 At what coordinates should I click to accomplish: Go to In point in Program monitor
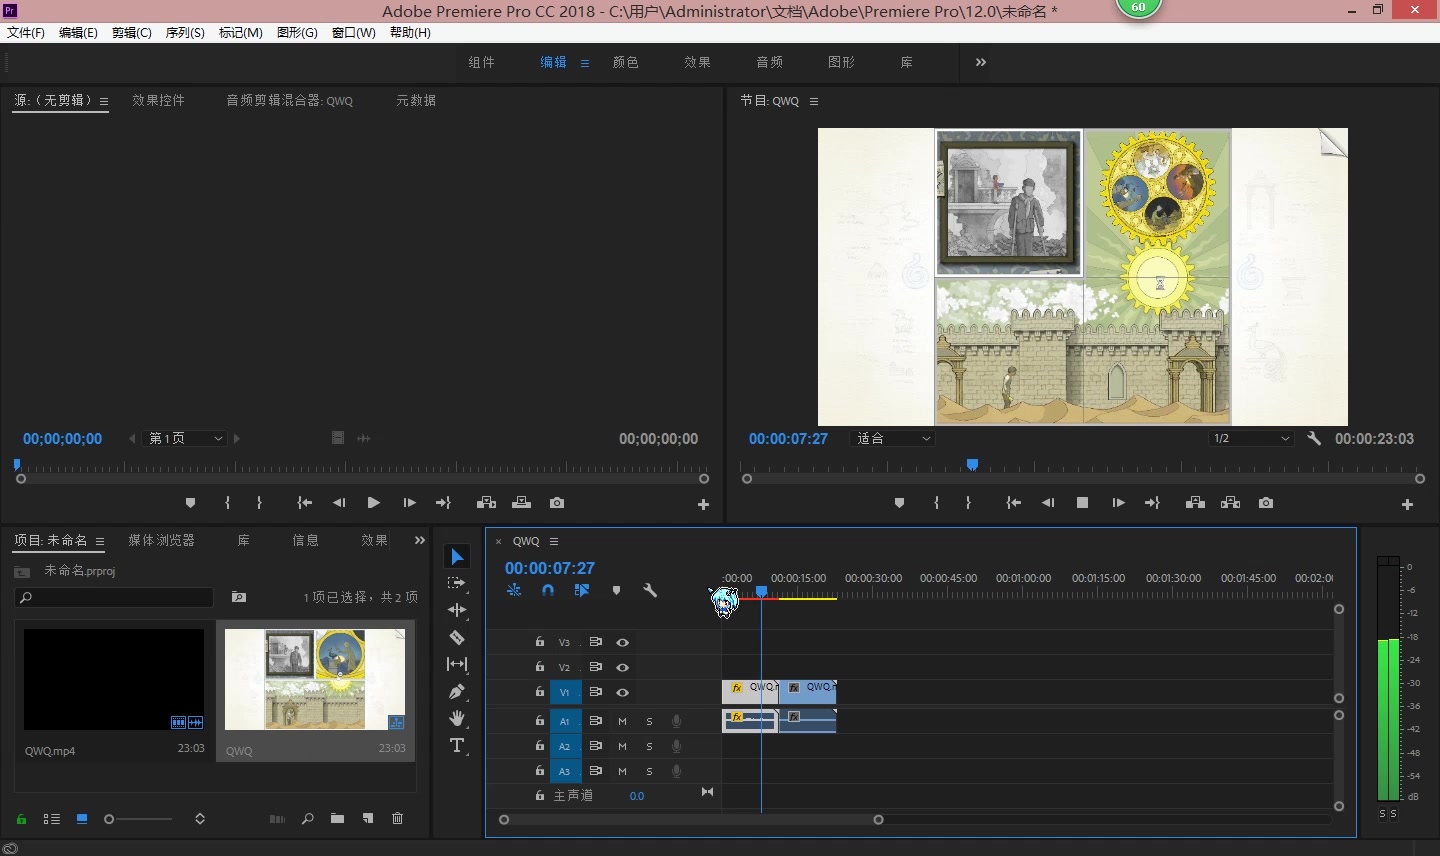1013,503
